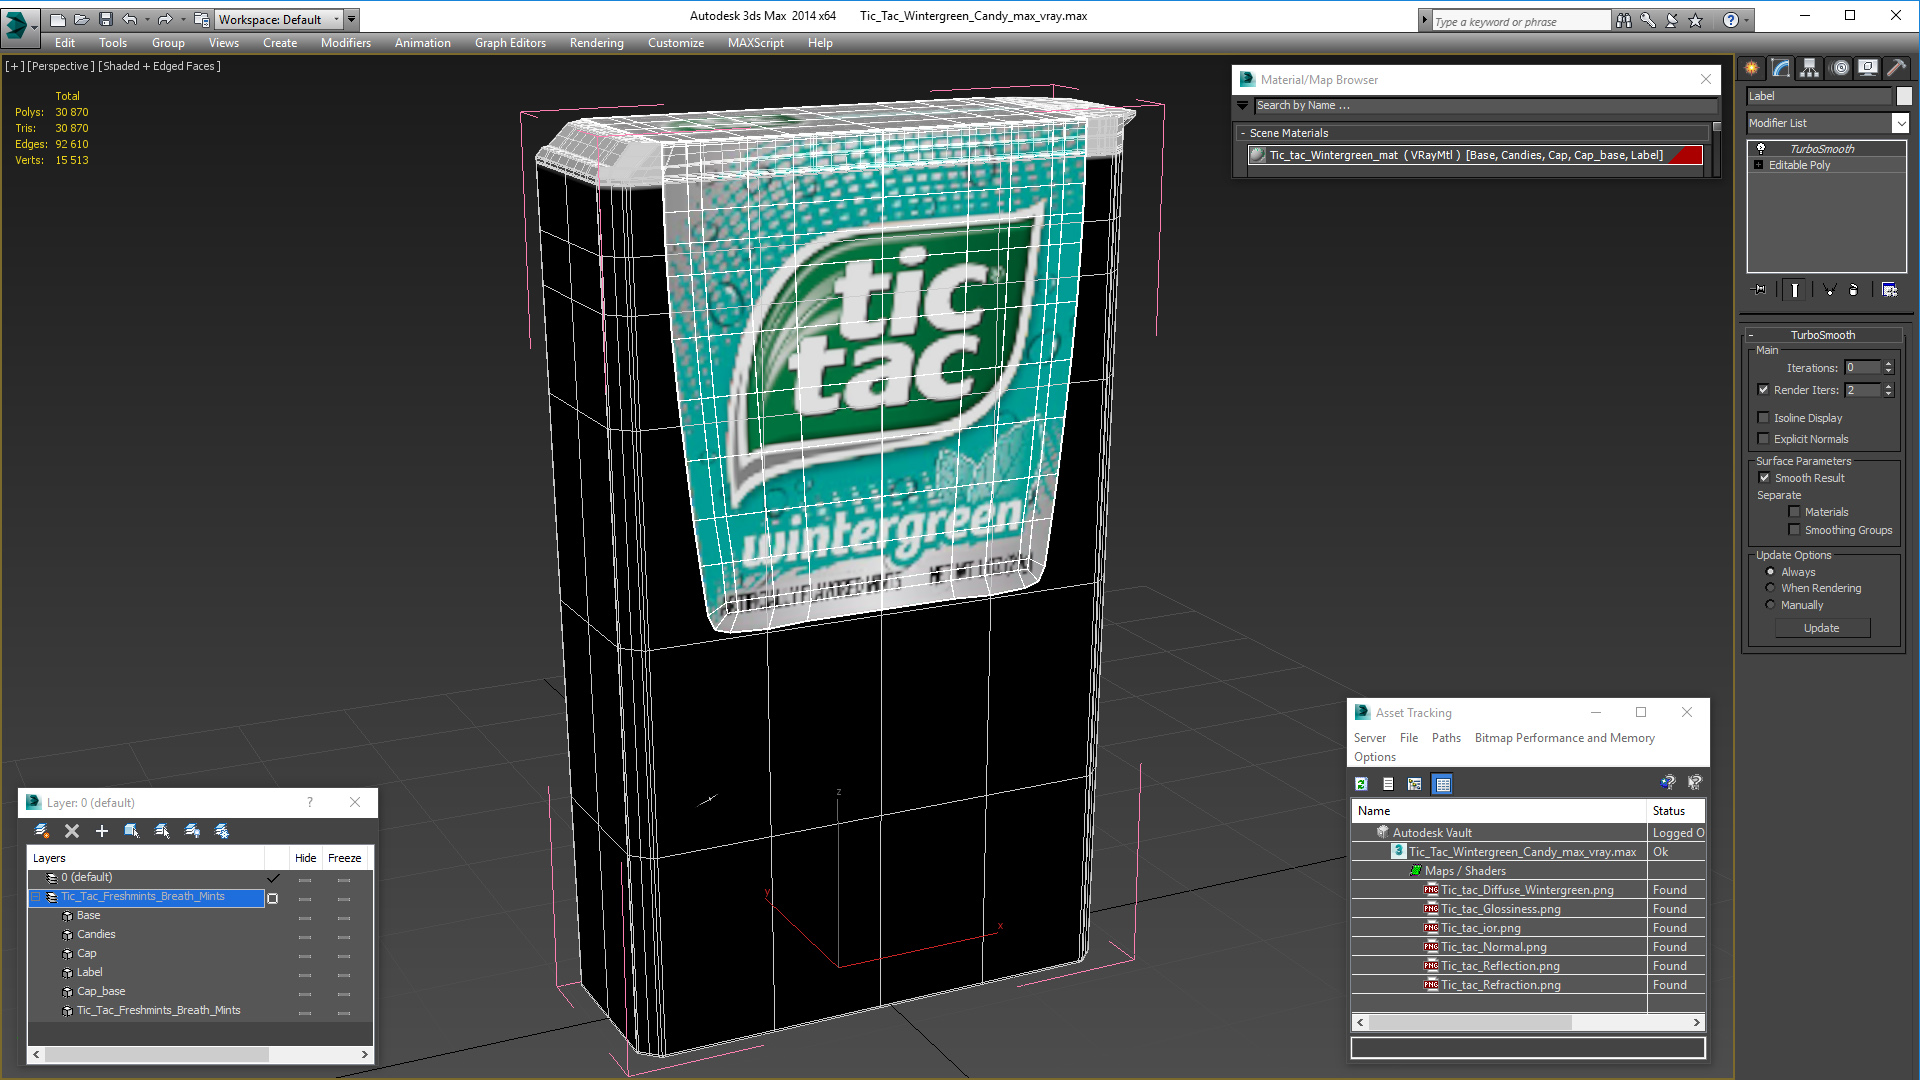Screen dimensions: 1920x1080
Task: Click Shaded + Edged Faces viewport label
Action: [160, 66]
